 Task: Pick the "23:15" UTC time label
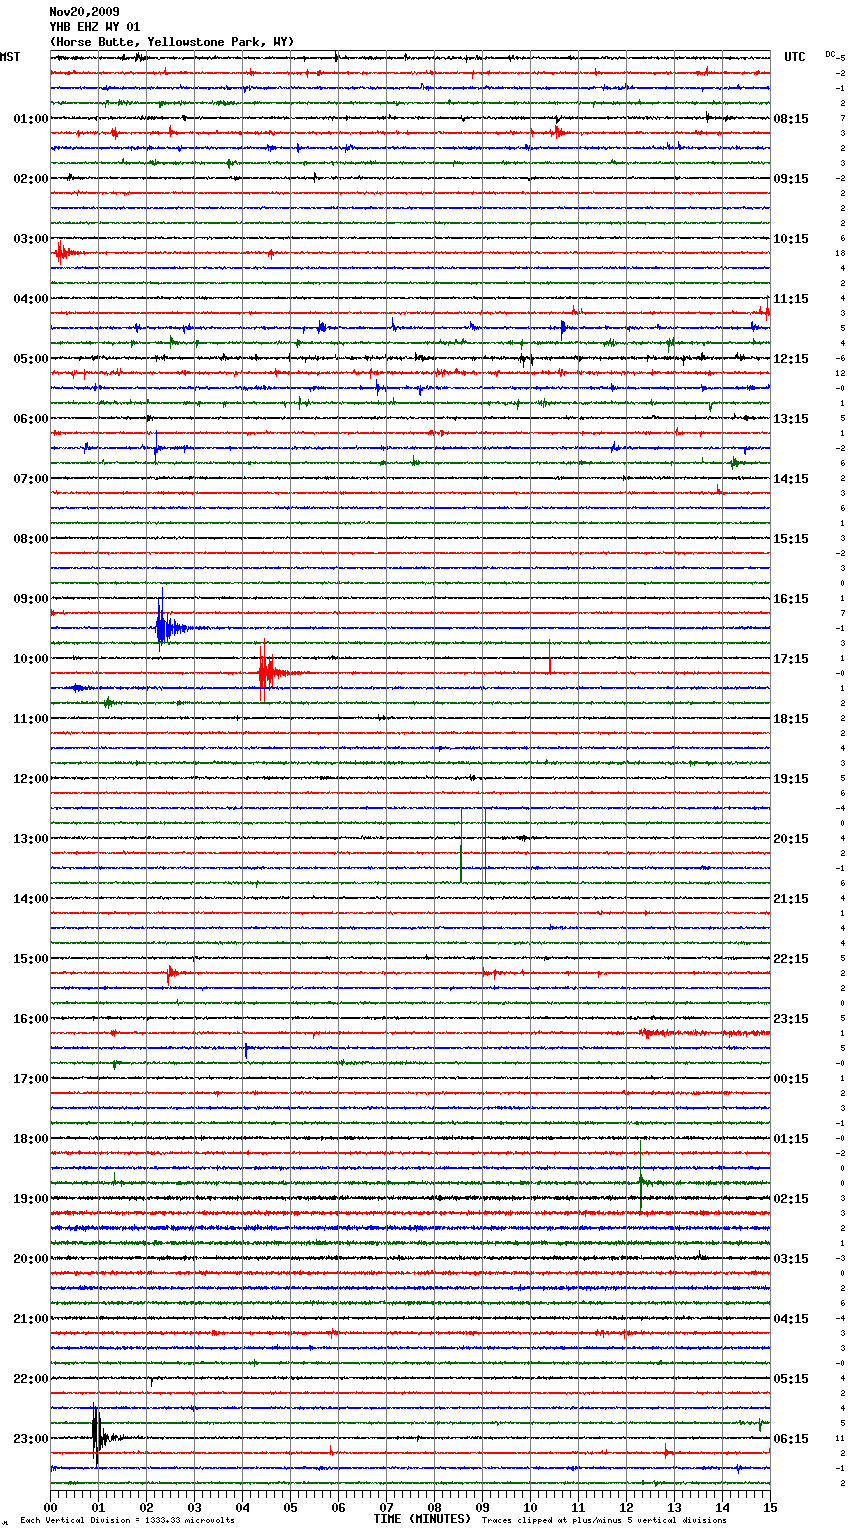click(791, 1019)
